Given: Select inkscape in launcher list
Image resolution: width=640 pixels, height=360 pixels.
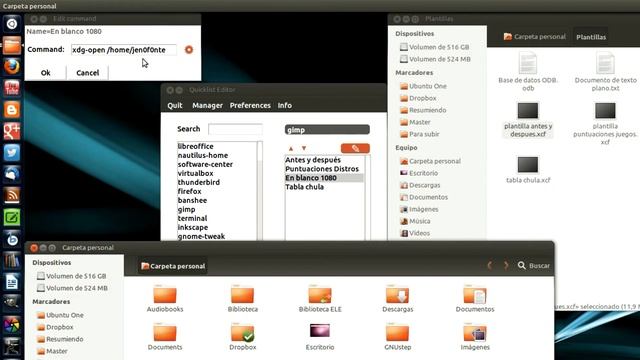Looking at the screenshot, I should point(193,227).
